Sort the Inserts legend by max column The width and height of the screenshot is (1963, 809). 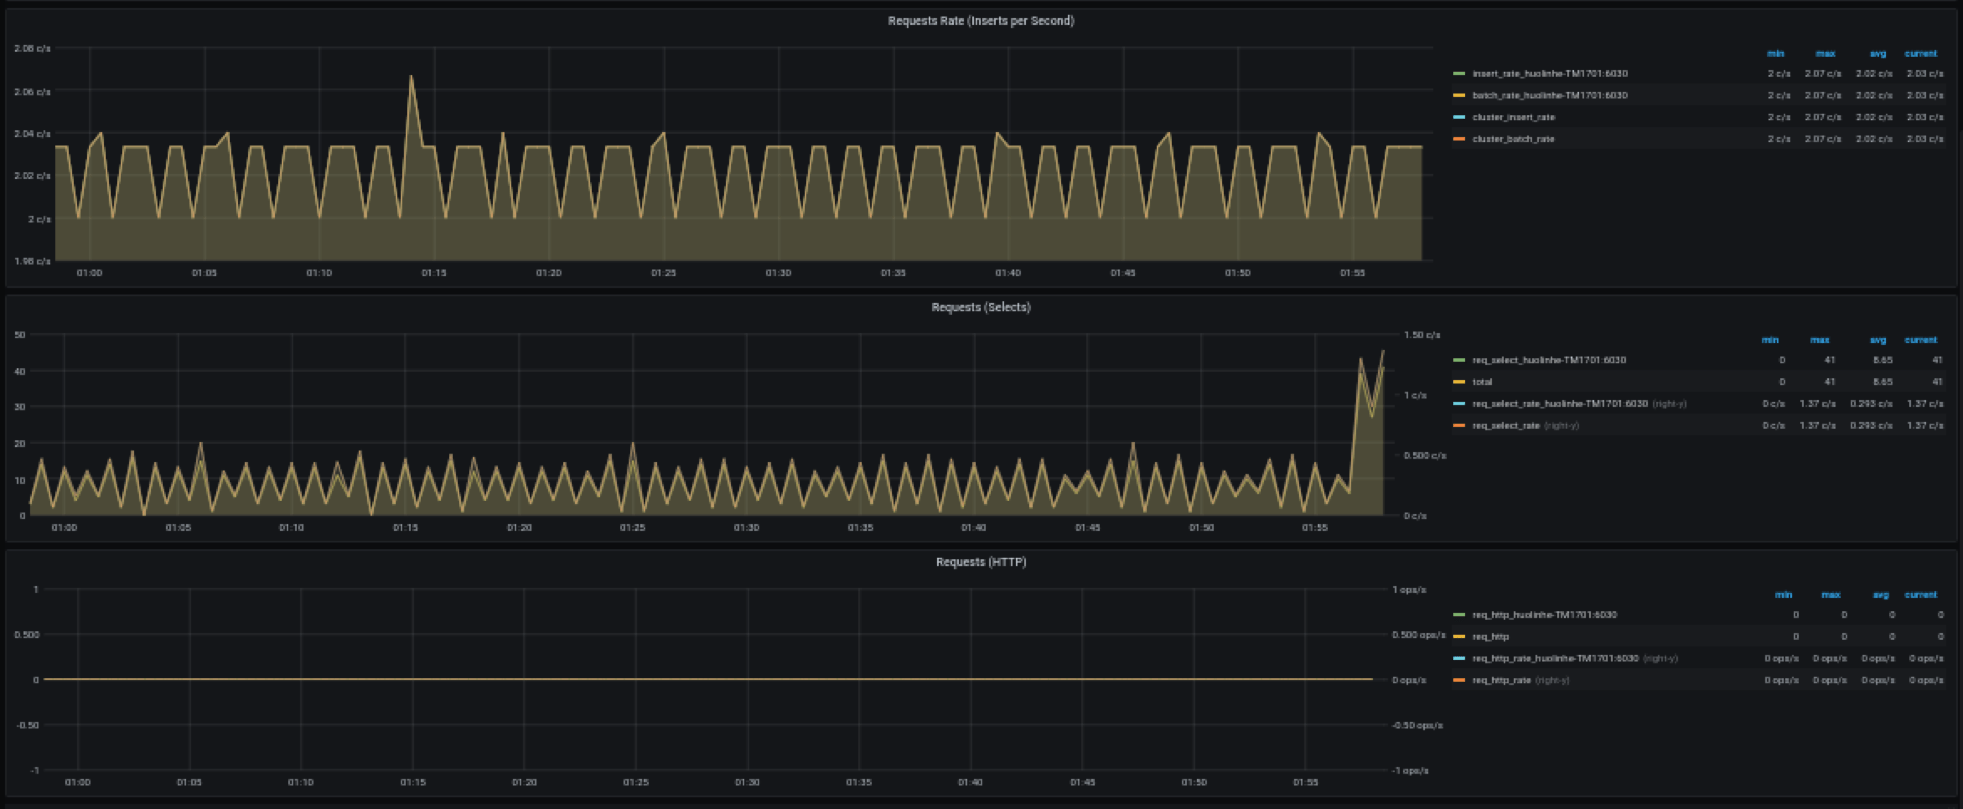[1825, 54]
